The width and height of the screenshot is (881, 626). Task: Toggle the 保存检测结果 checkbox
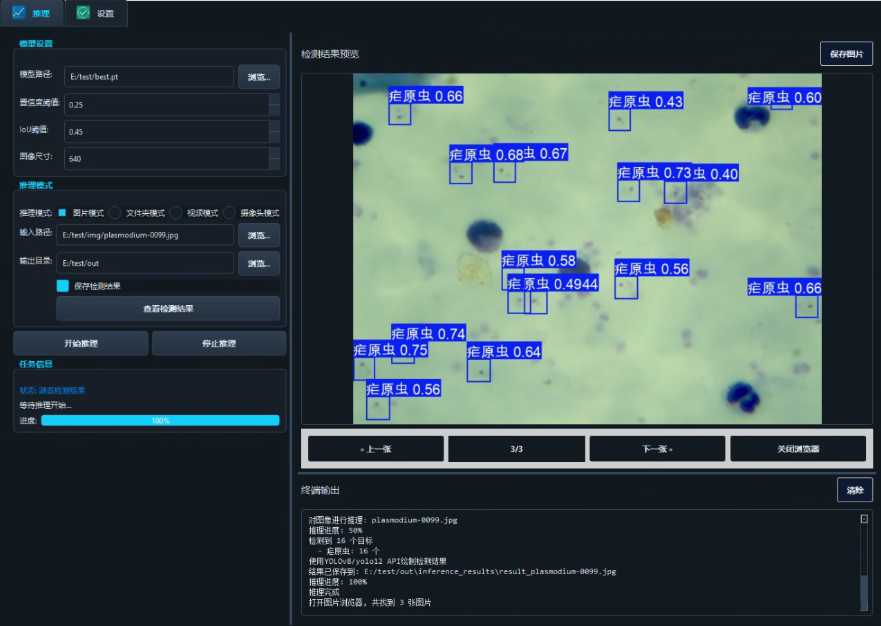pyautogui.click(x=63, y=285)
